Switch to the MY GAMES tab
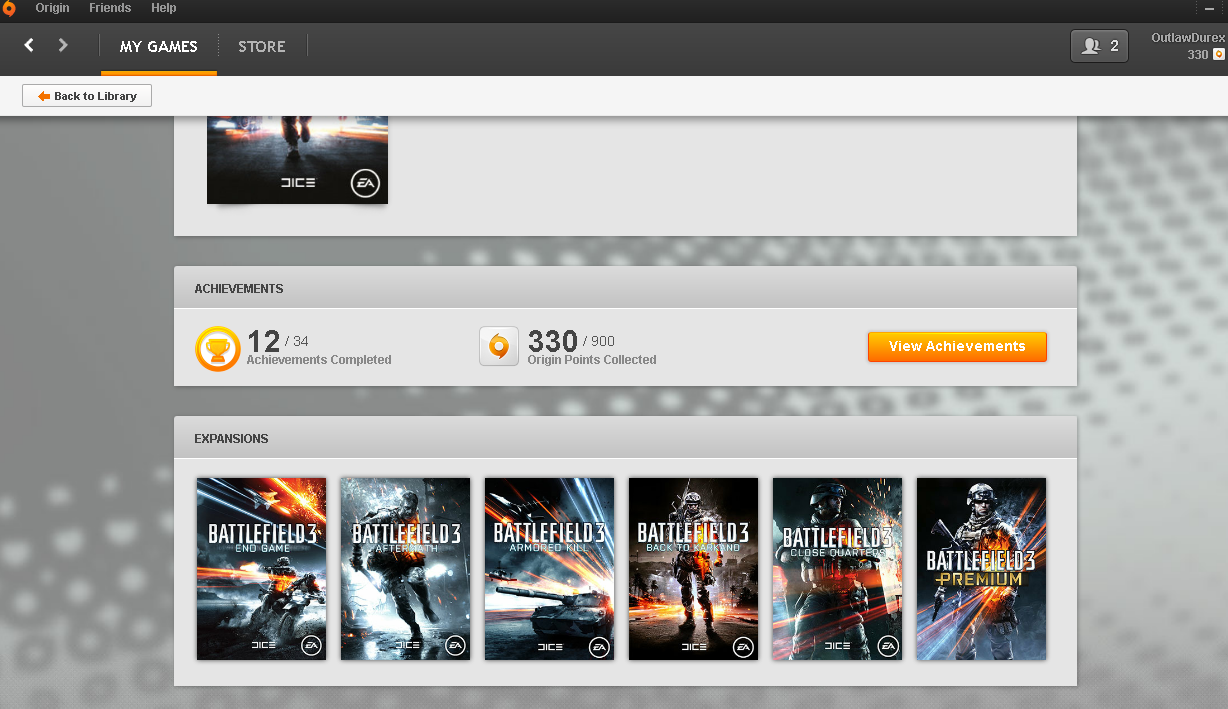The image size is (1228, 709). pos(159,47)
